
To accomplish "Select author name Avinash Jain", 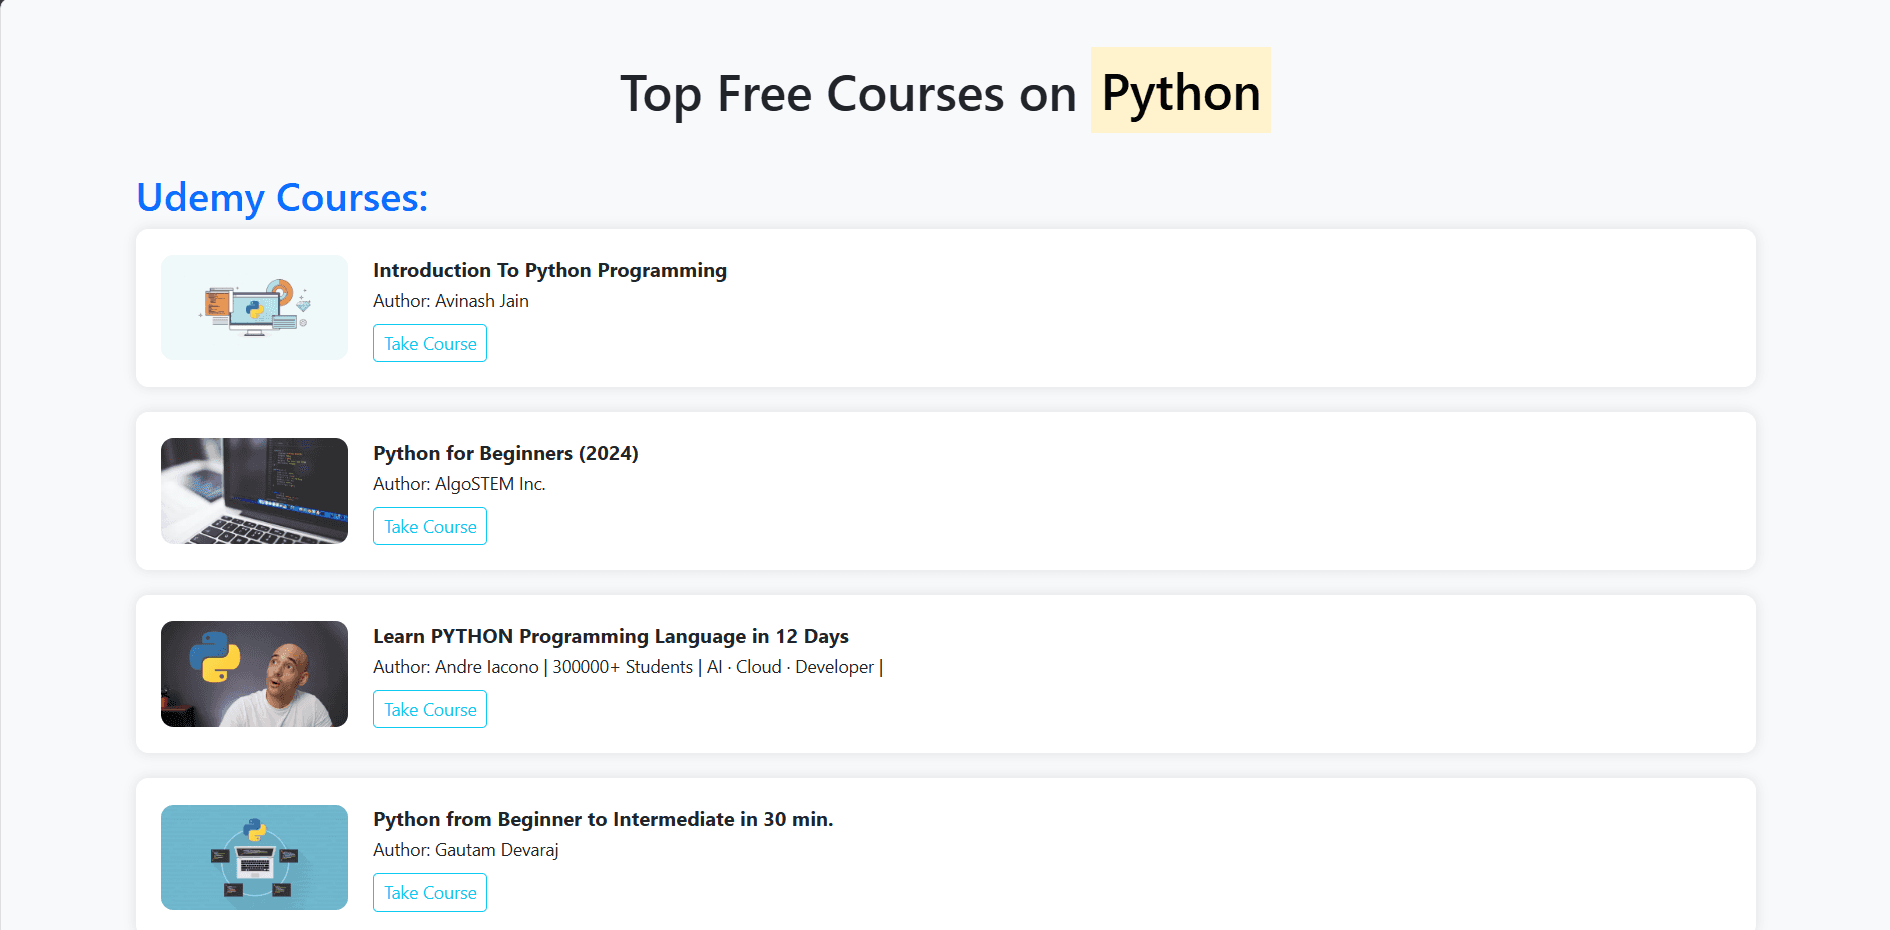I will click(x=450, y=301).
